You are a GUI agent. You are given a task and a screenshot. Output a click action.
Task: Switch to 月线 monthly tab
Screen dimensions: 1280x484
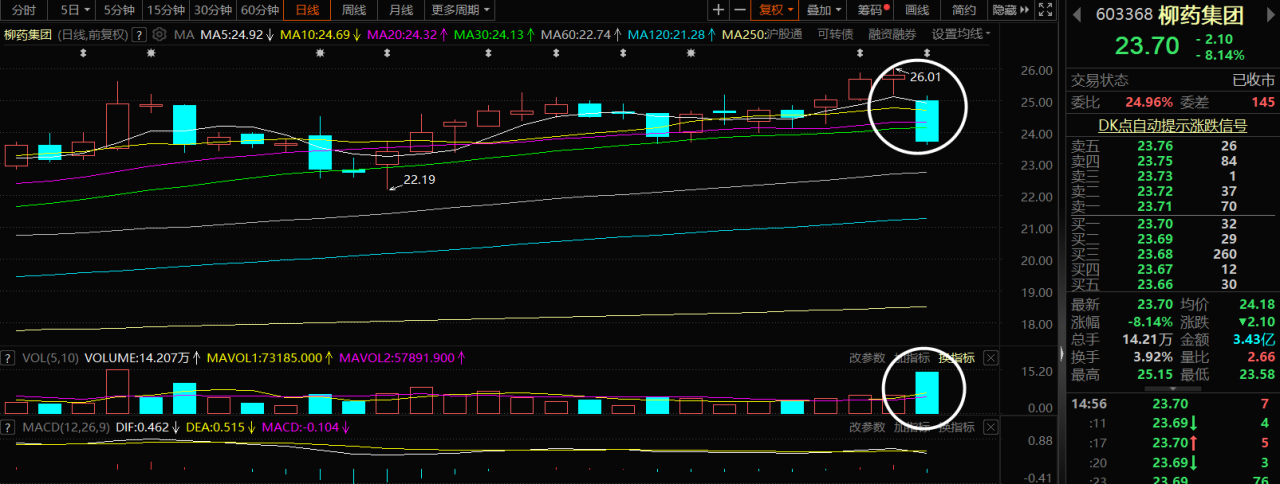click(401, 10)
